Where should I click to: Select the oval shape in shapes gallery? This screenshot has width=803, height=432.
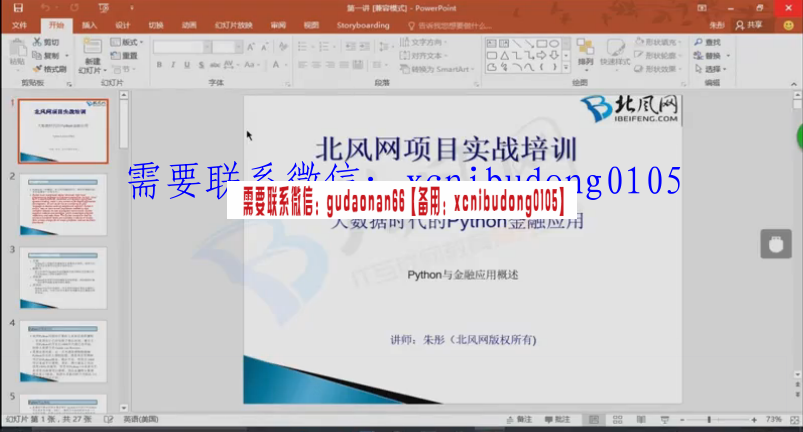pos(554,44)
